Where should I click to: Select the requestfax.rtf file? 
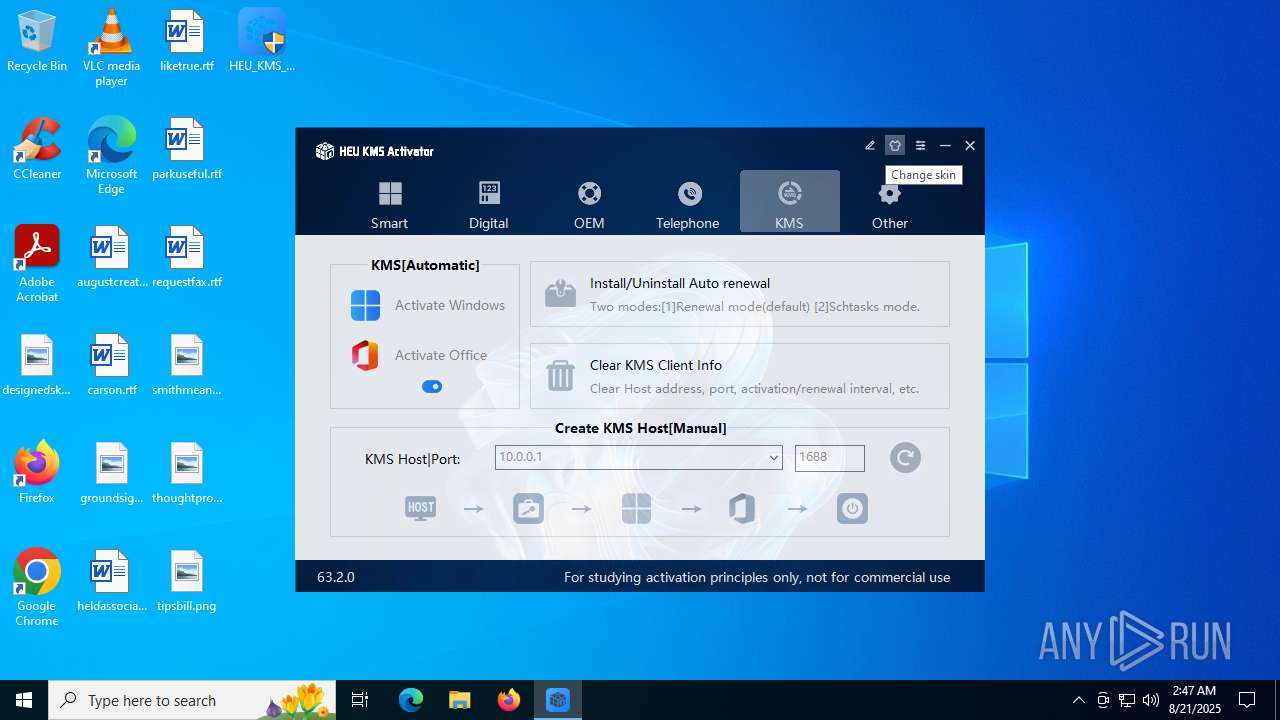(186, 258)
